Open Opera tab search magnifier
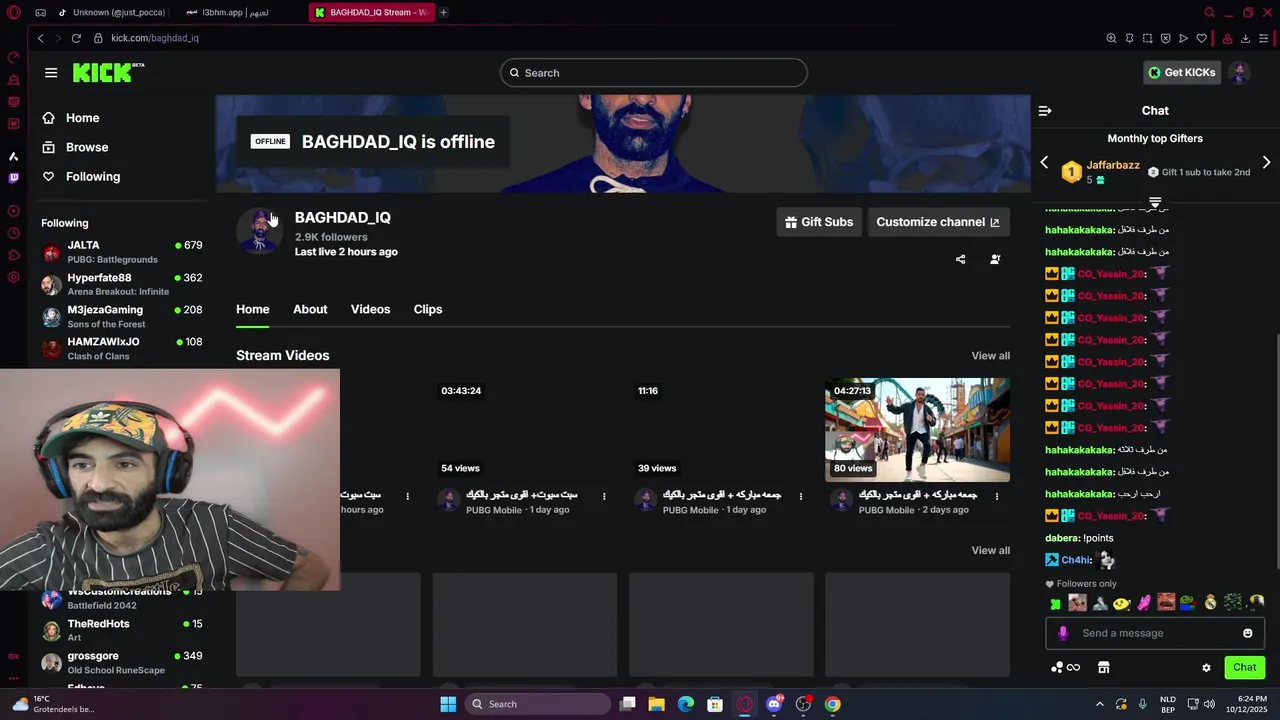The width and height of the screenshot is (1280, 720). tap(1209, 12)
